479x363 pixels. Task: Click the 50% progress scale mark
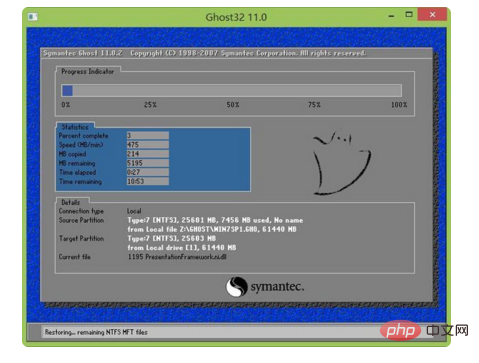(x=233, y=105)
